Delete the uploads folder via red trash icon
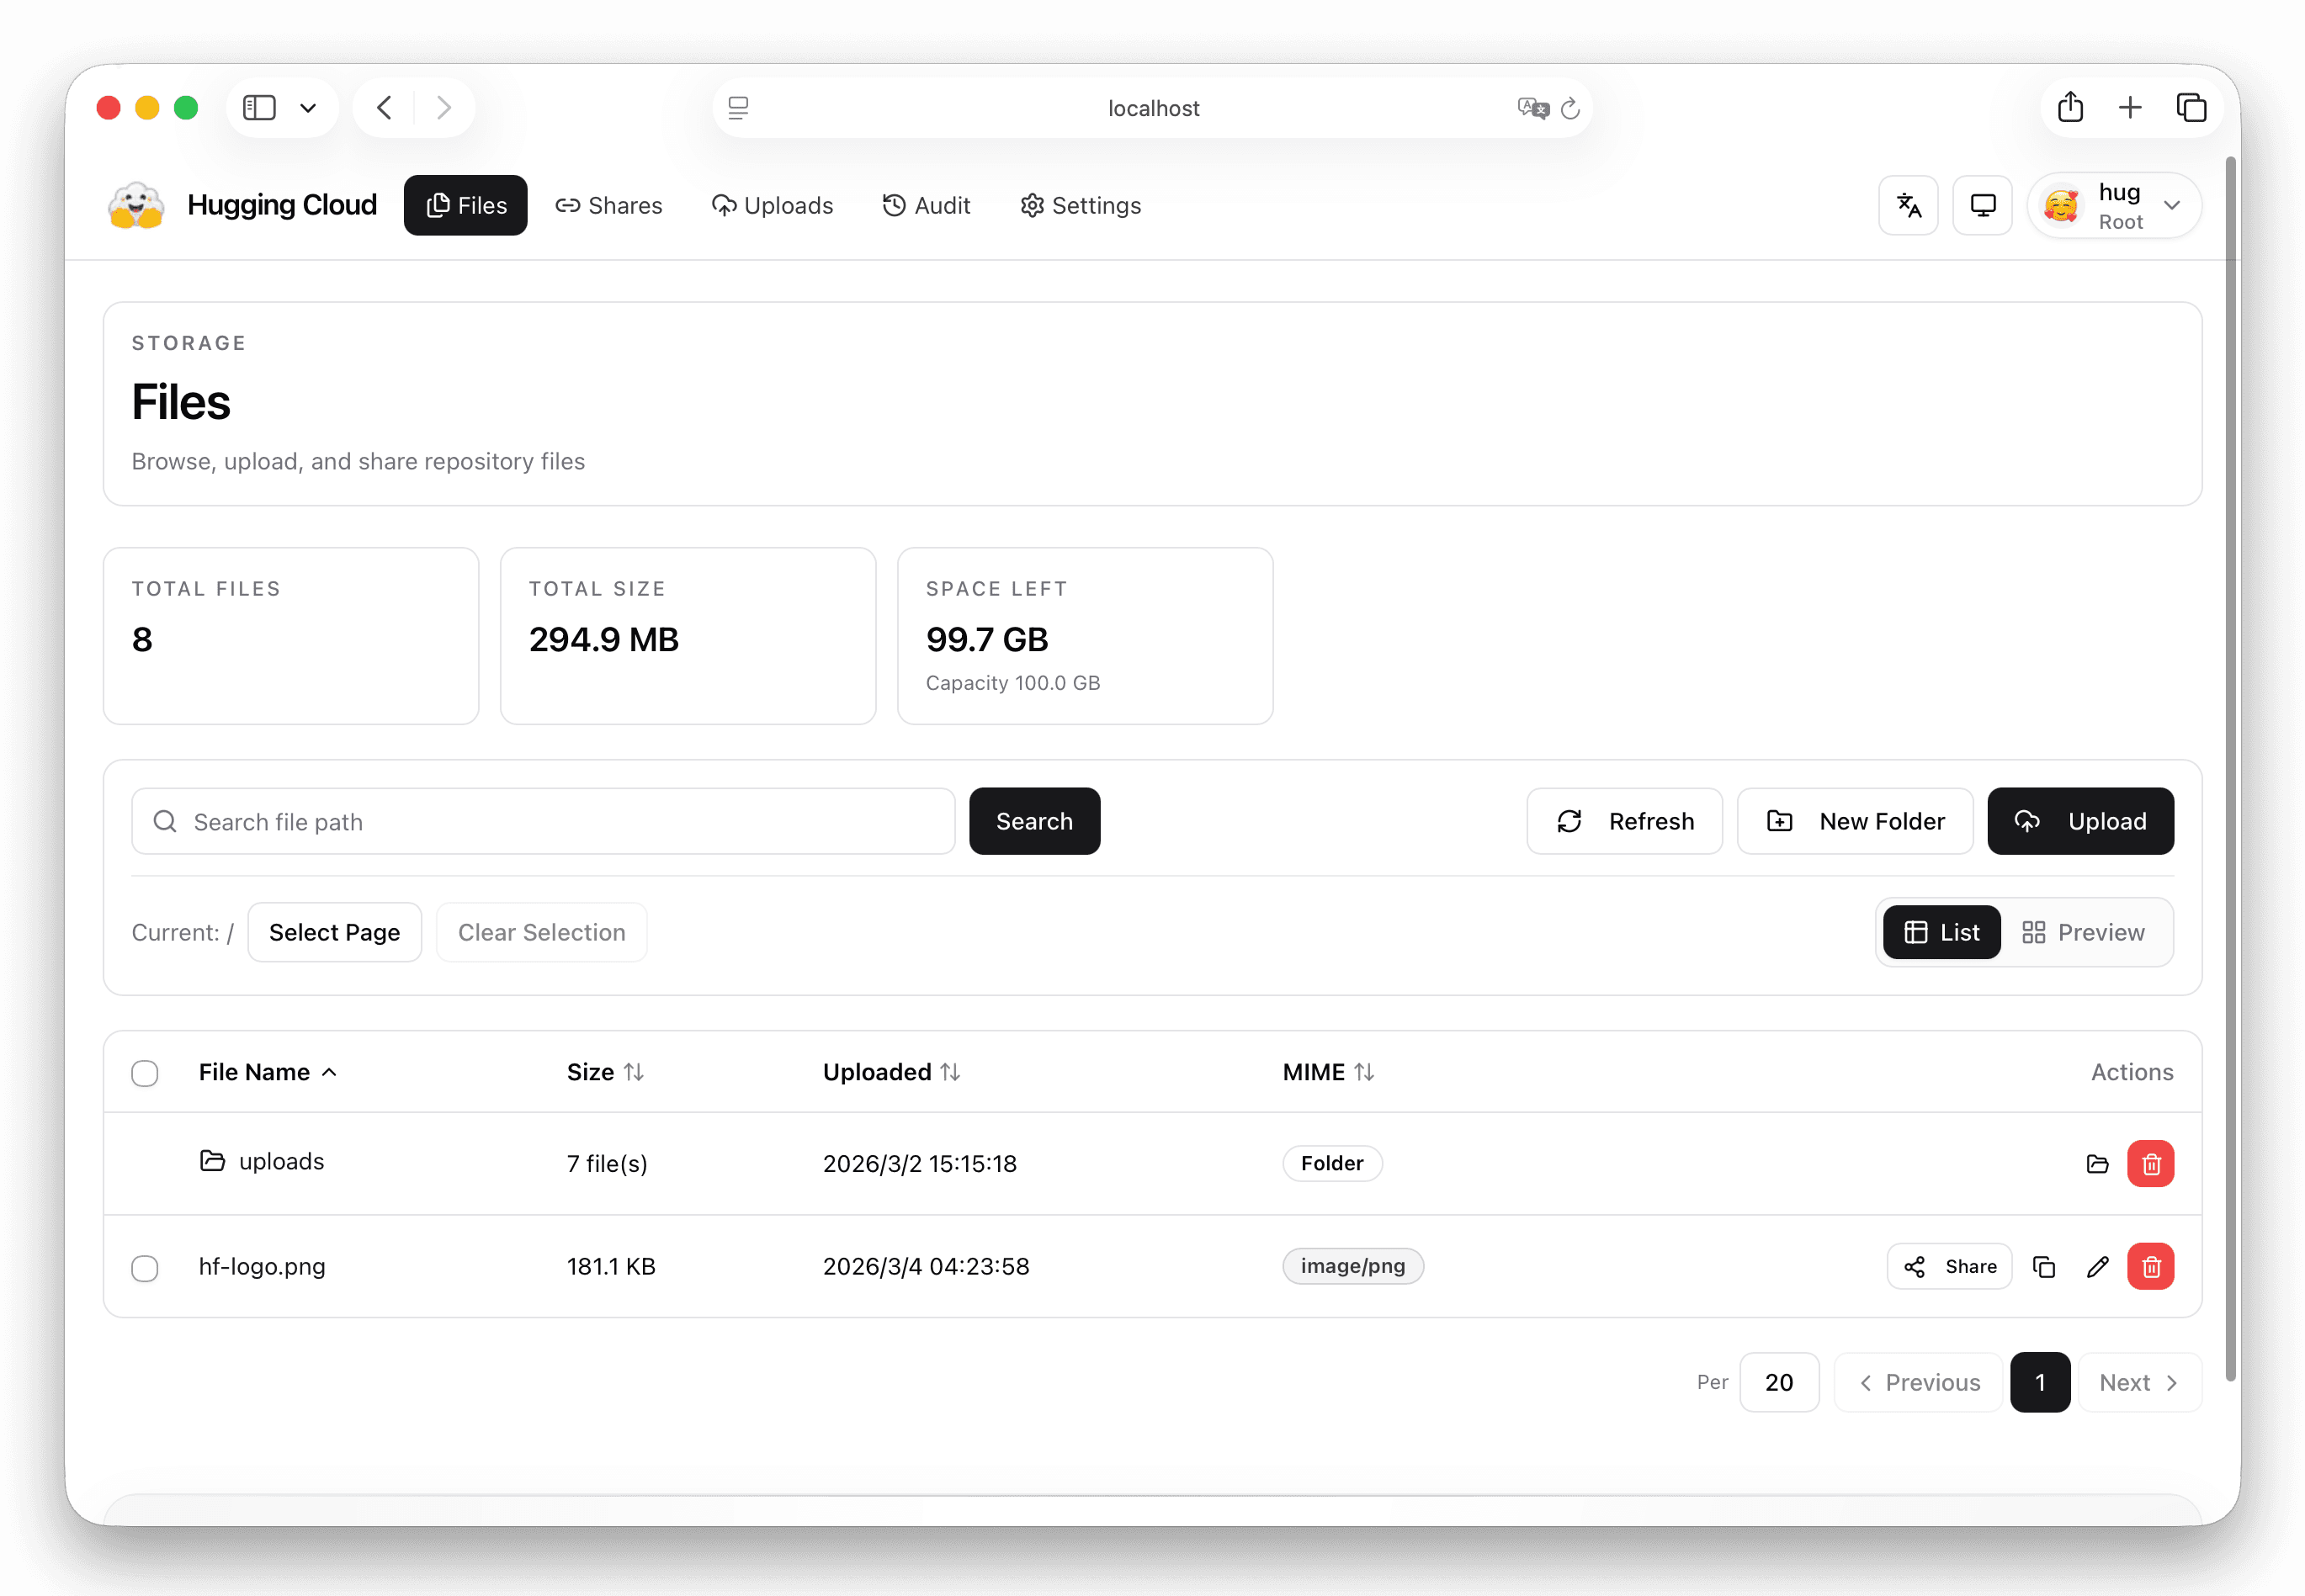The width and height of the screenshot is (2305, 1596). tap(2152, 1163)
